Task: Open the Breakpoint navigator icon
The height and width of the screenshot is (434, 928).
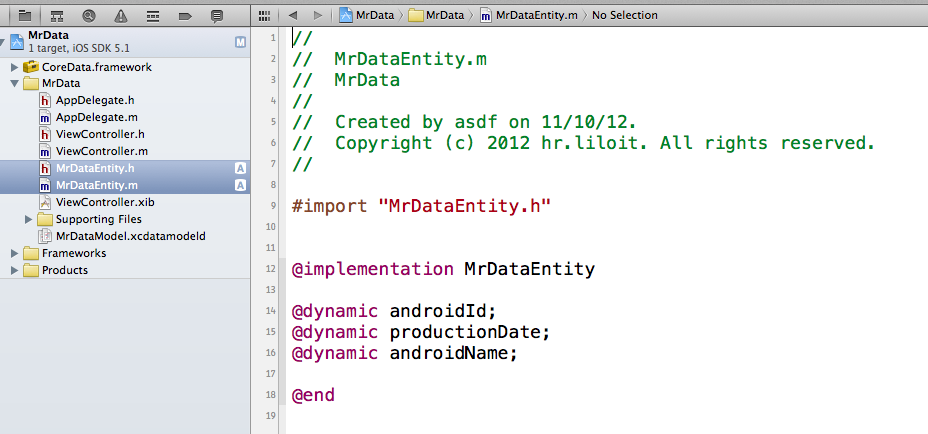Action: point(185,15)
